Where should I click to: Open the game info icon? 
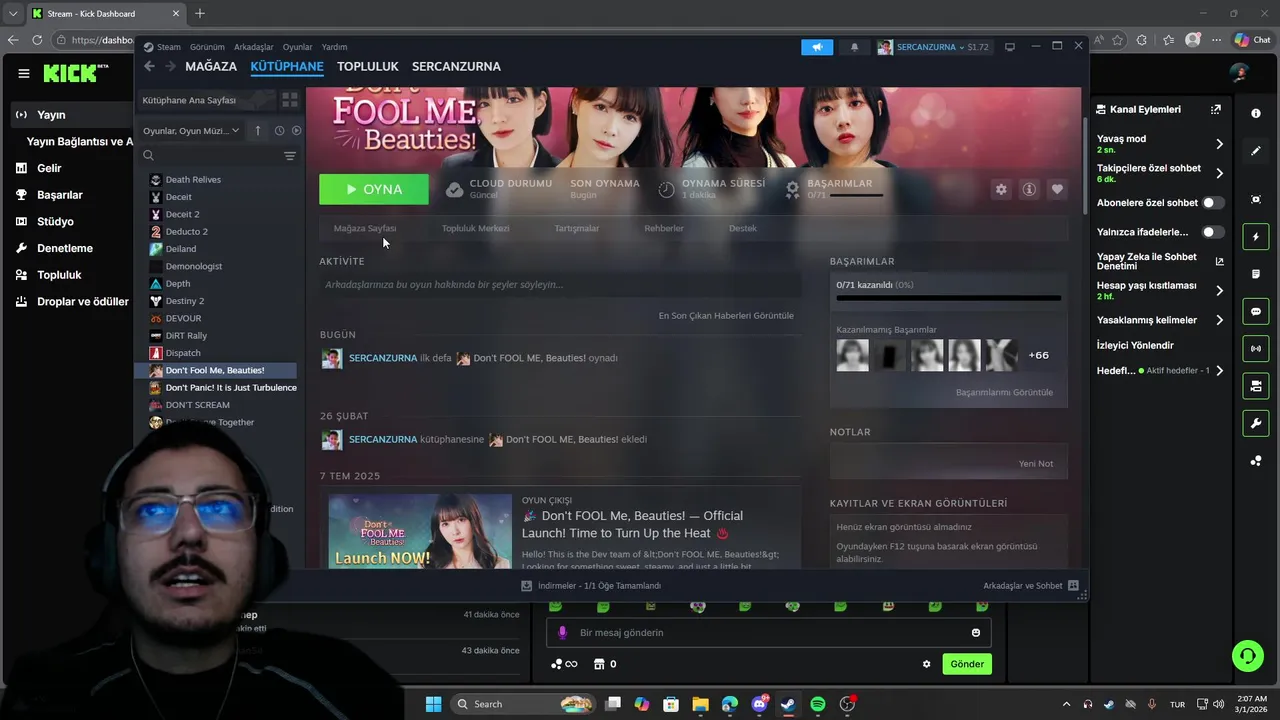[x=1029, y=189]
